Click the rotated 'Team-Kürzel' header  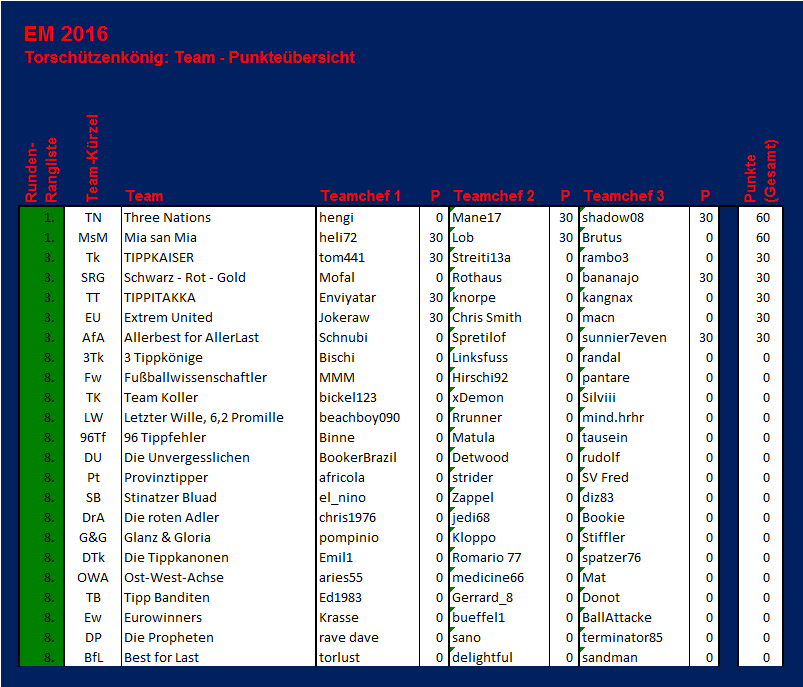pos(92,158)
